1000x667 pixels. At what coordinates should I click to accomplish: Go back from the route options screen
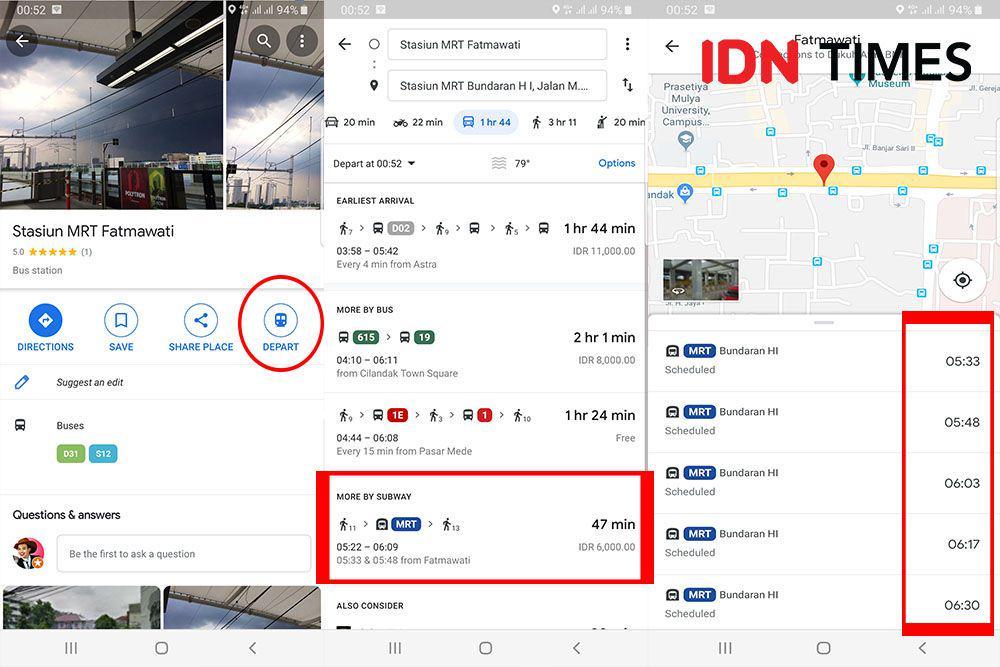[x=345, y=44]
